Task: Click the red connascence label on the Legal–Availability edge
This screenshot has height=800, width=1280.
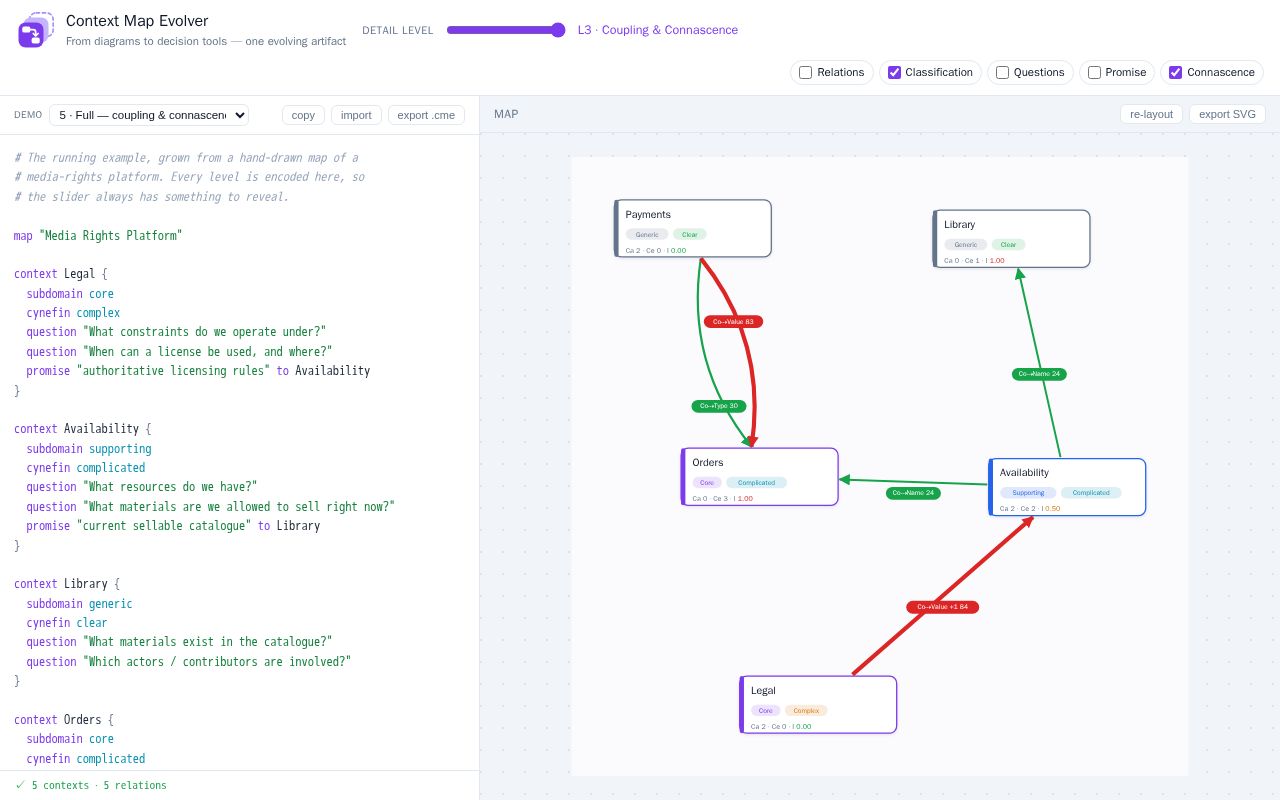Action: click(x=942, y=607)
